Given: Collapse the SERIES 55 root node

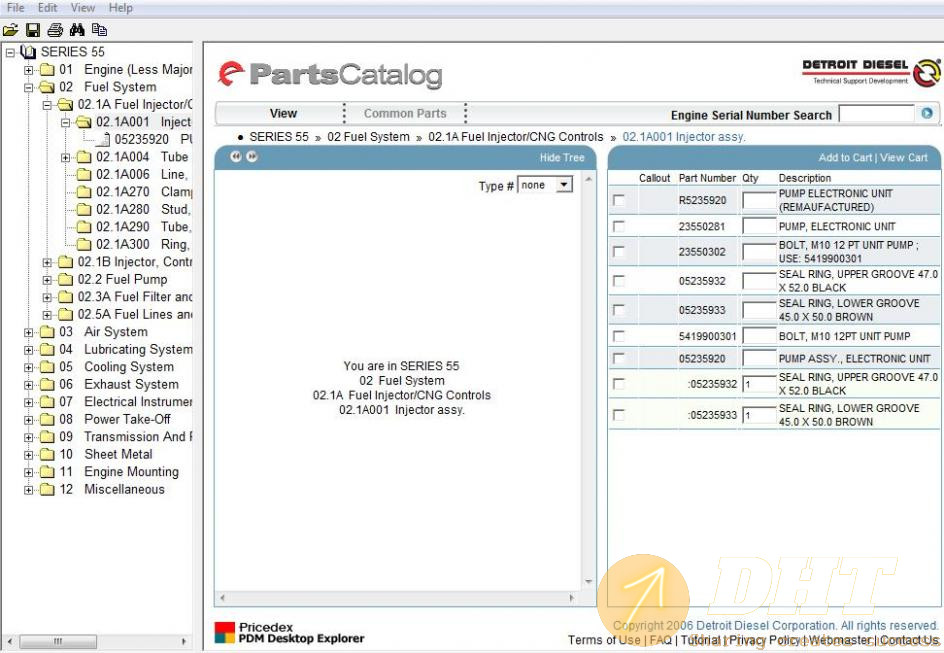Looking at the screenshot, I should pos(10,52).
